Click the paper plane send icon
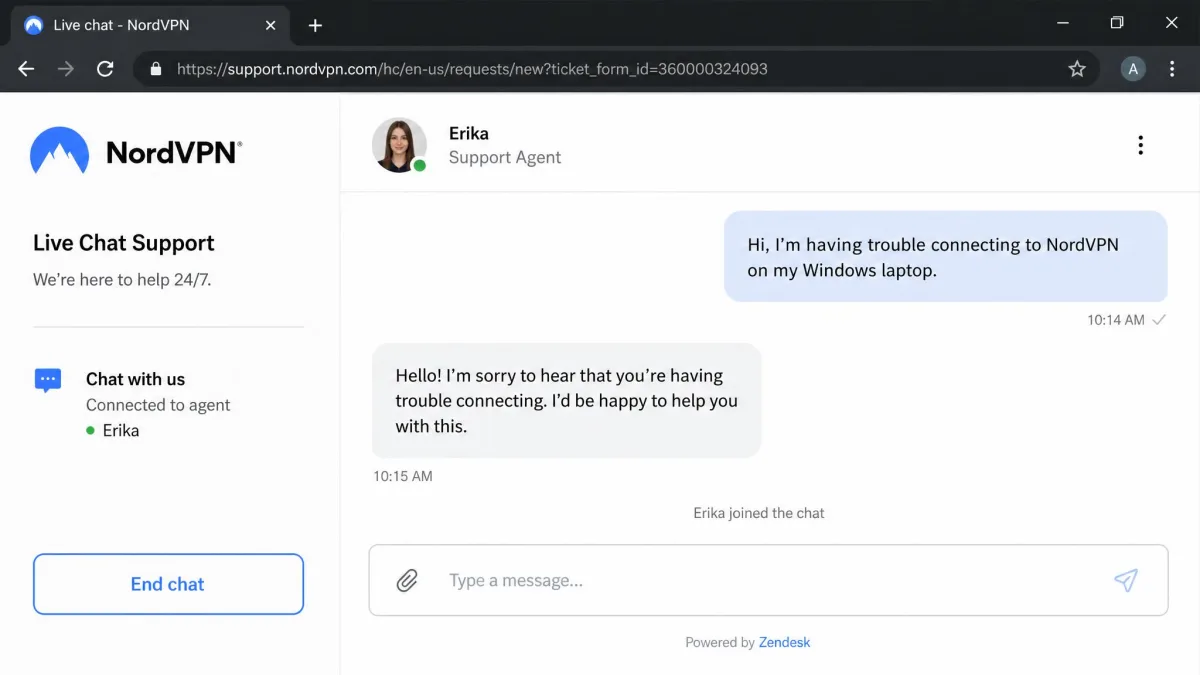 [1126, 580]
